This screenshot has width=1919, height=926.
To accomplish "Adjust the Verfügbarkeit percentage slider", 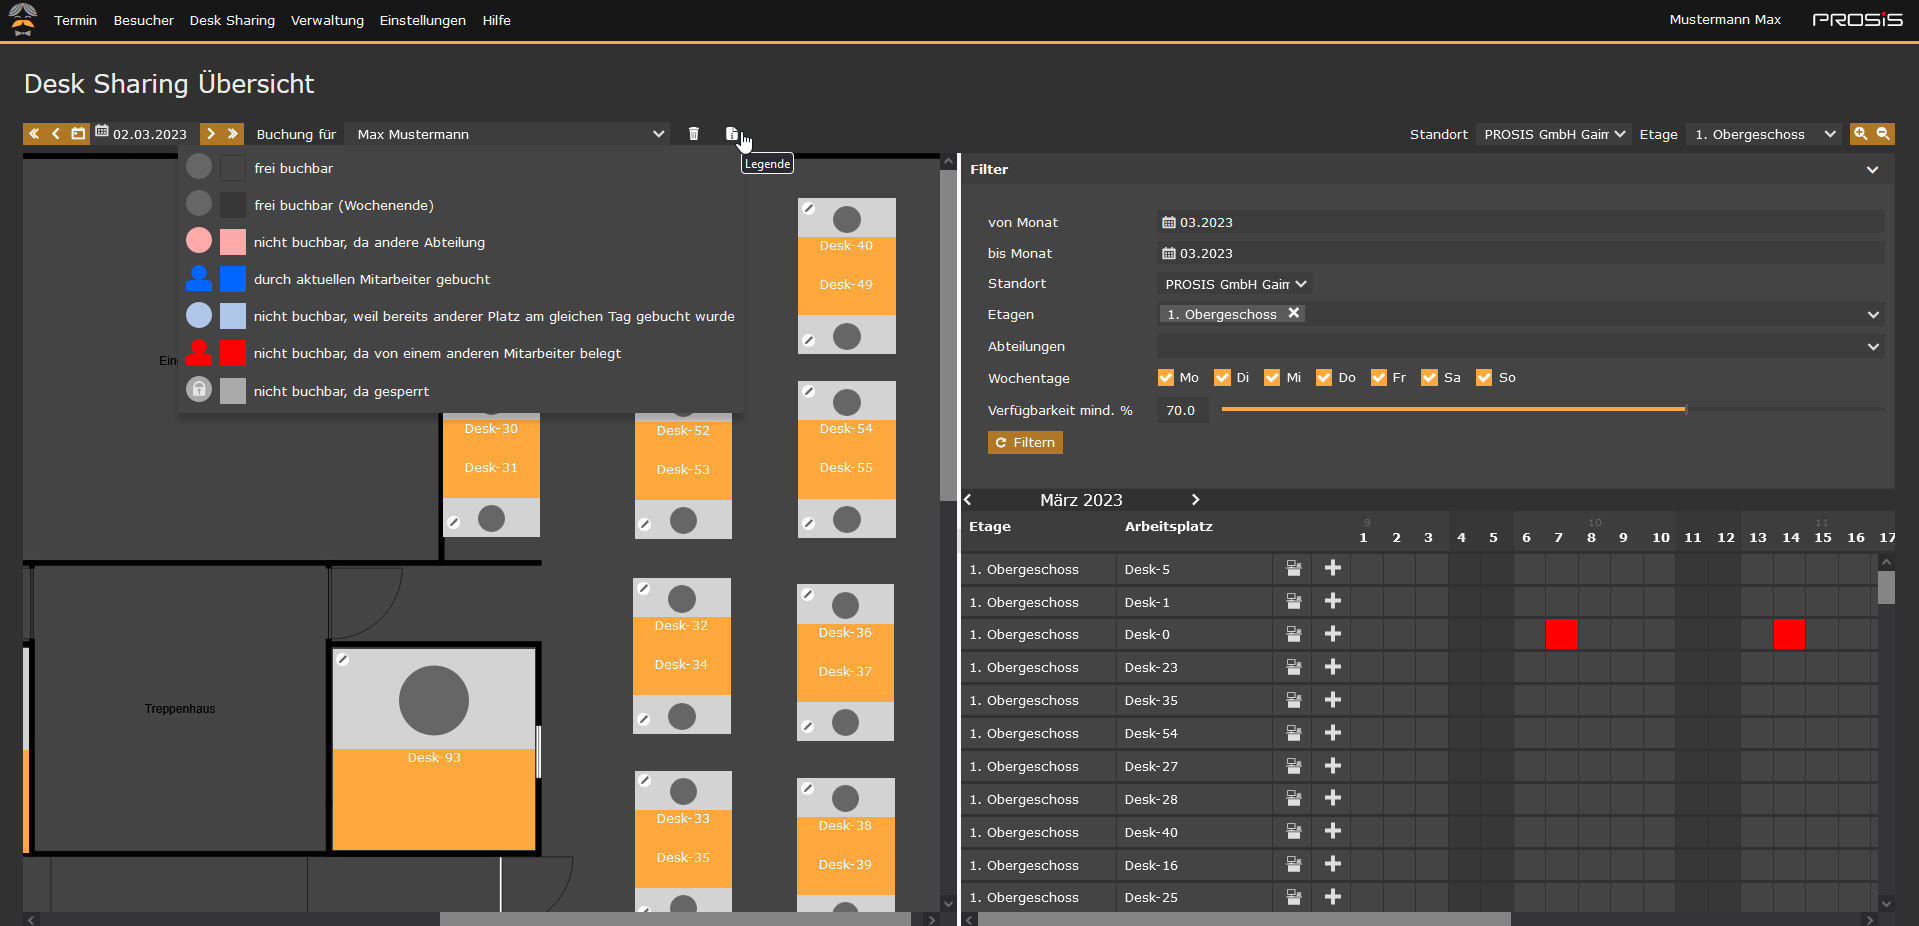I will point(1684,409).
